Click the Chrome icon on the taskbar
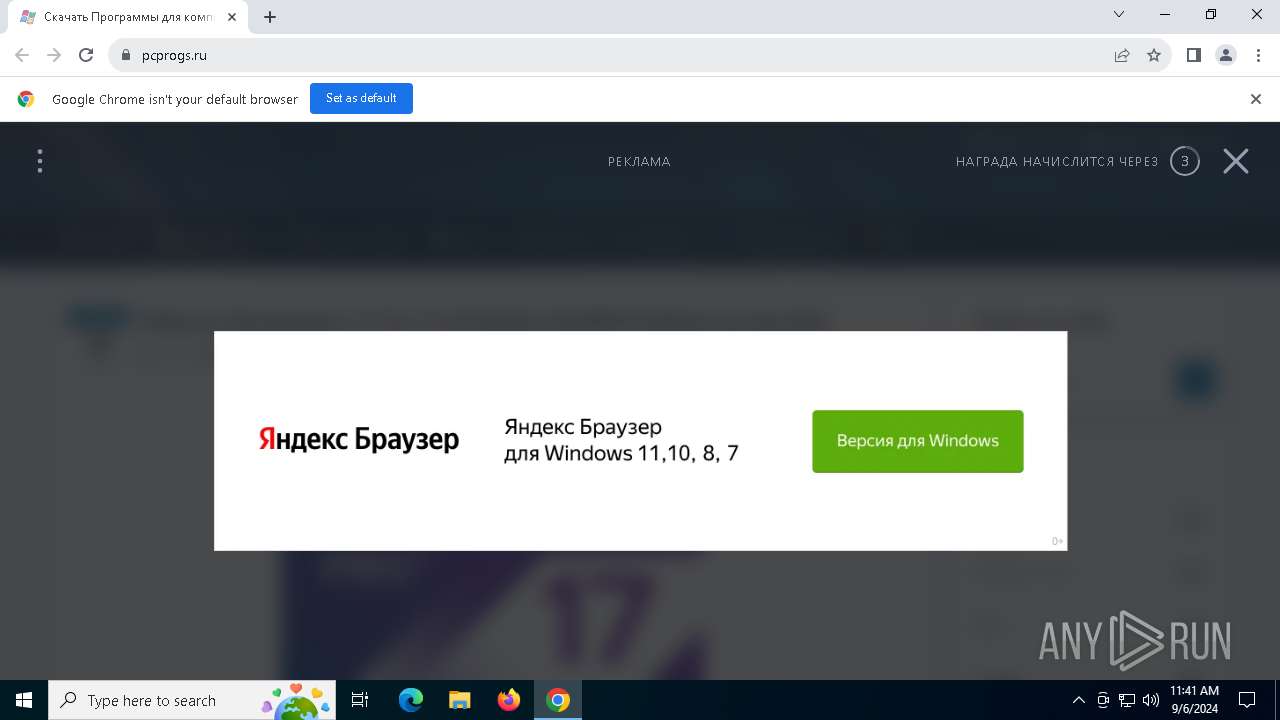1280x720 pixels. tap(558, 700)
